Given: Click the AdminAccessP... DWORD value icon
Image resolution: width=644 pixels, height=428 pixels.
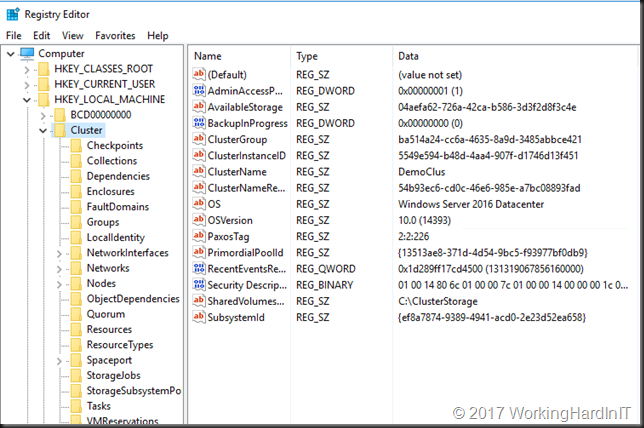Looking at the screenshot, I should (x=199, y=90).
